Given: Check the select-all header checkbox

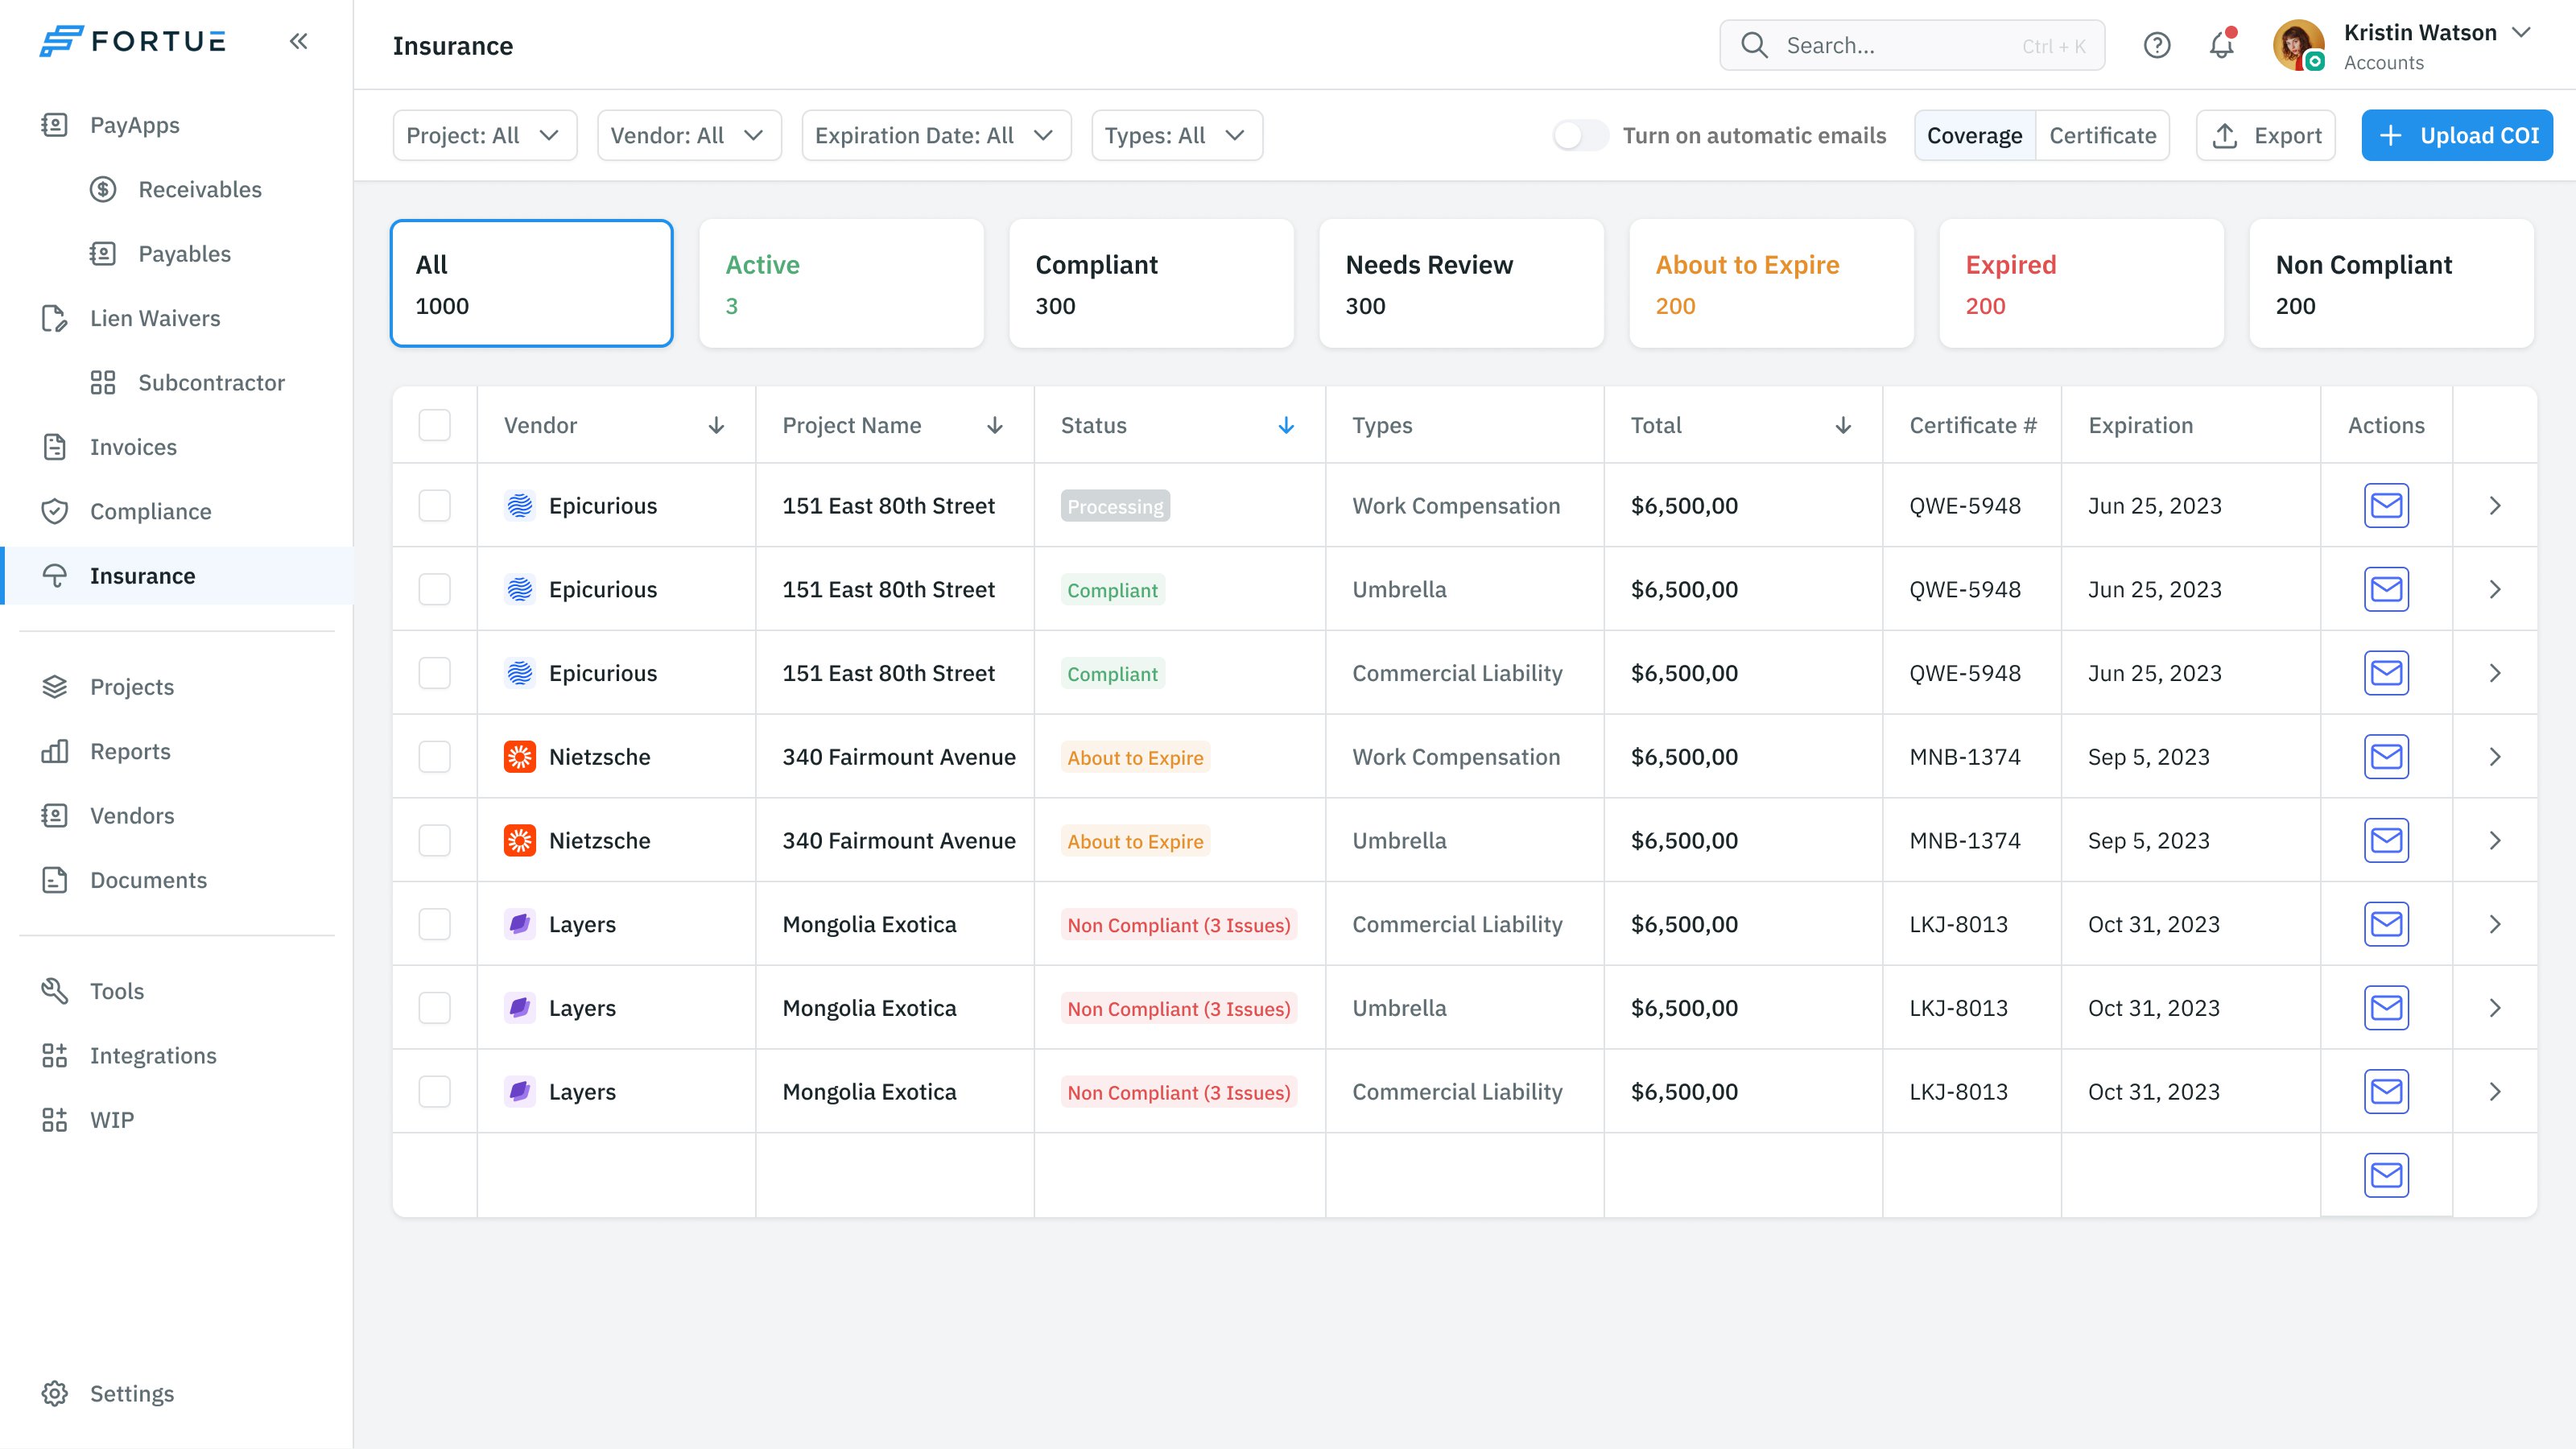Looking at the screenshot, I should pos(434,425).
